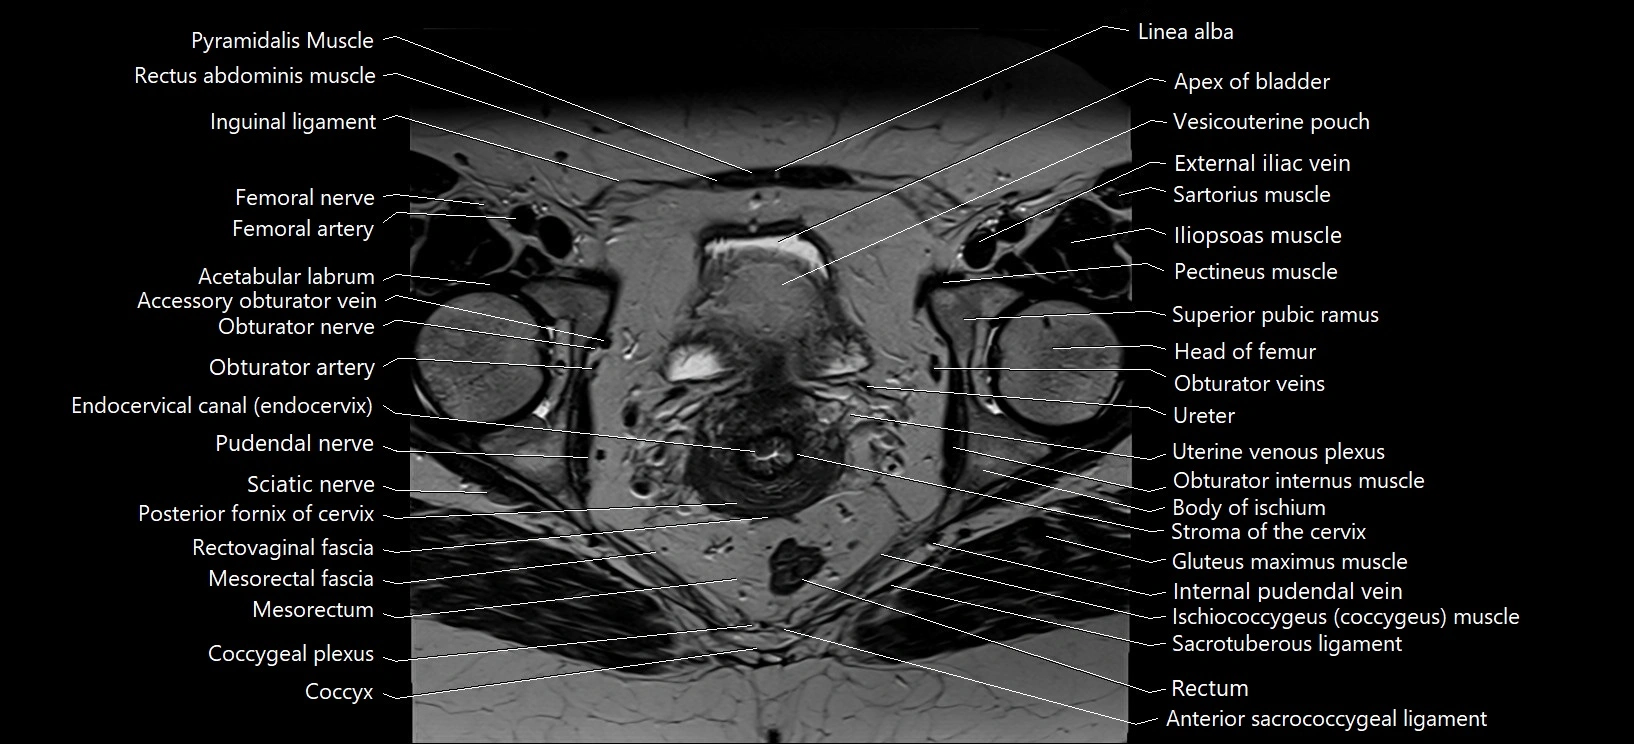Click the Anterior sacrococcygeal ligament label
1634x744 pixels.
click(1327, 719)
